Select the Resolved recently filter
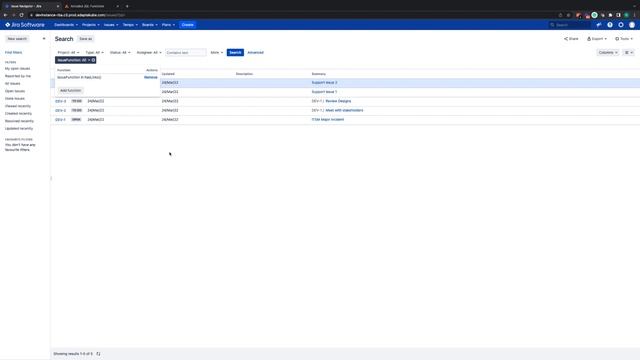 point(19,121)
